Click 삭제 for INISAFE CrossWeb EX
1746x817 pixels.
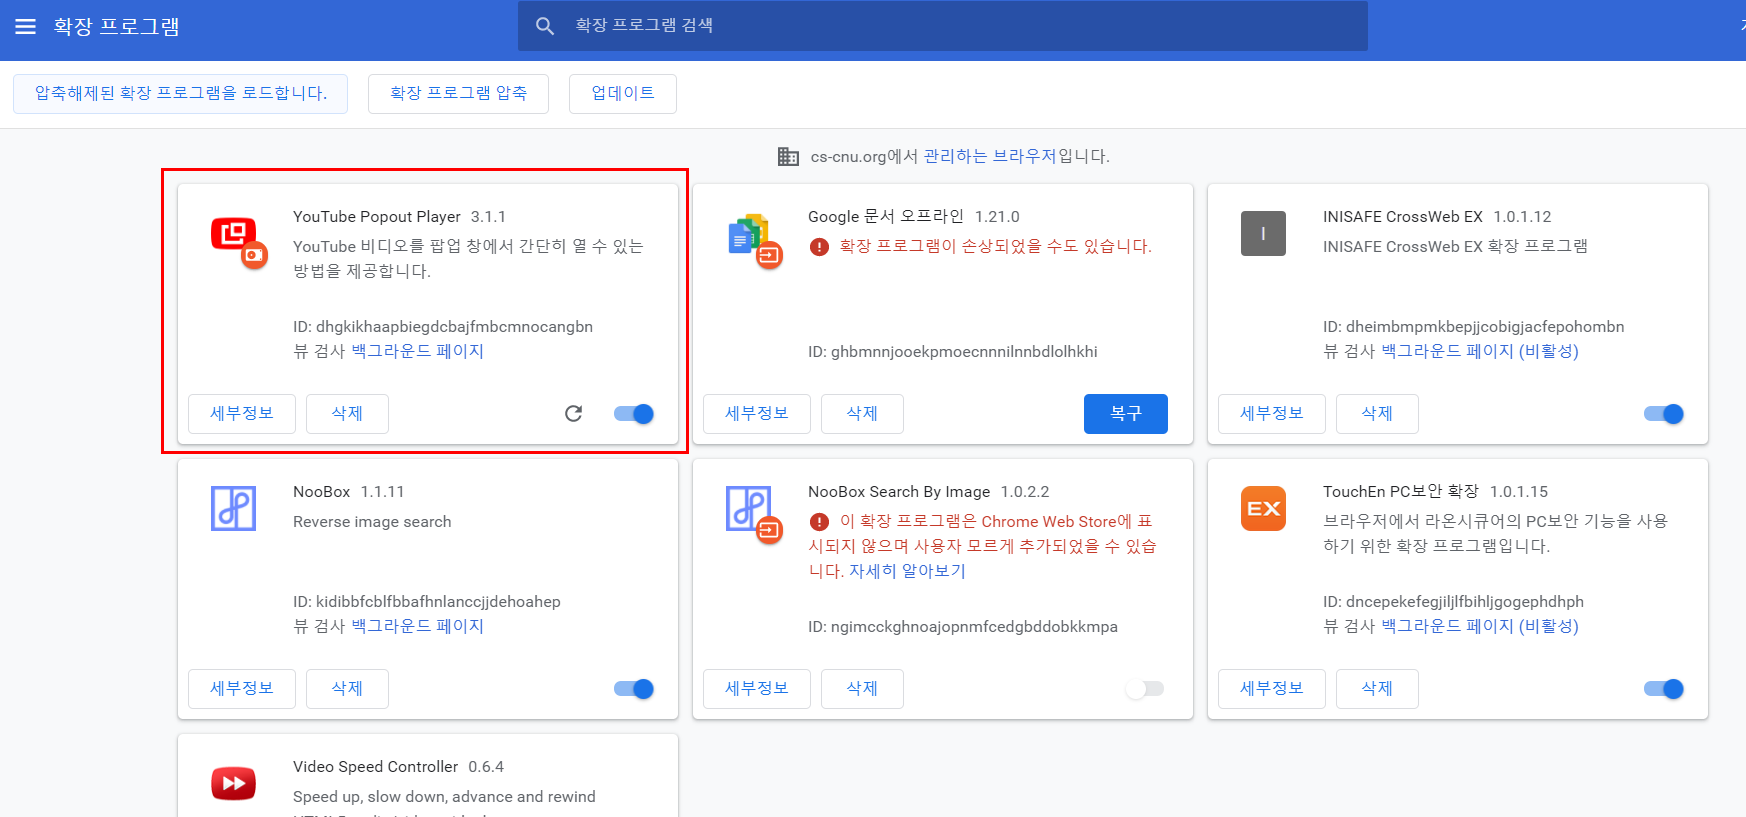point(1377,414)
